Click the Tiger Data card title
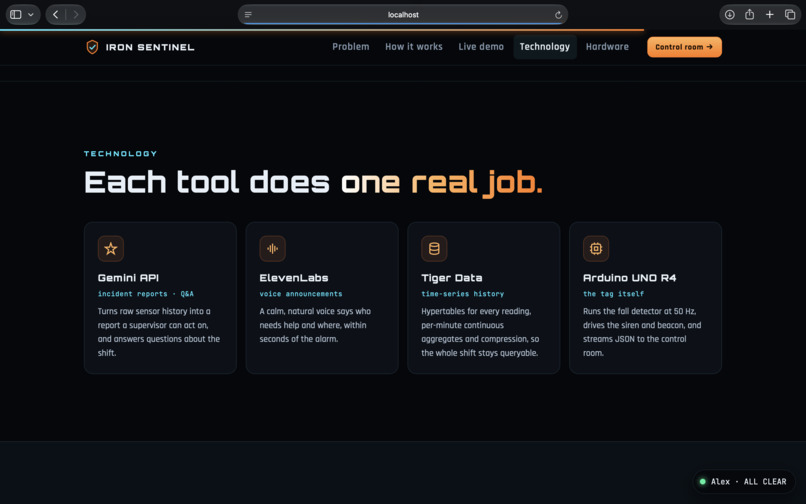Image resolution: width=806 pixels, height=504 pixels. click(452, 278)
